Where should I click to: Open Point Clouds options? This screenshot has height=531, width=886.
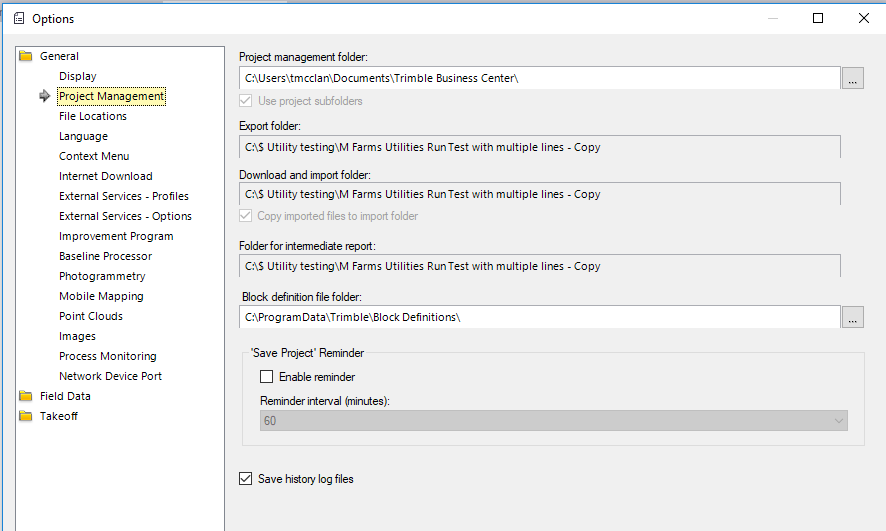[91, 316]
